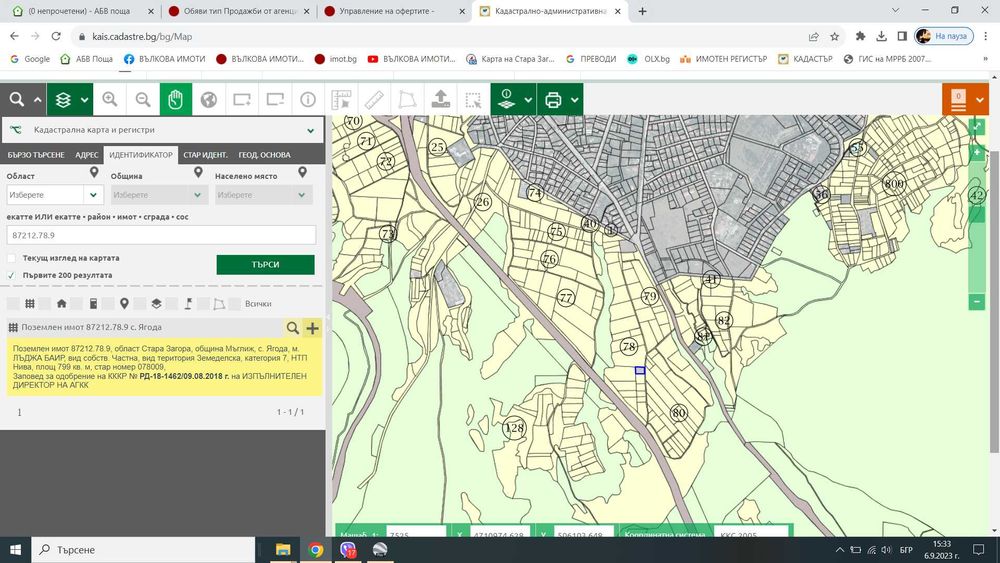
Task: Select the ruler measure distance tool
Action: pos(374,99)
